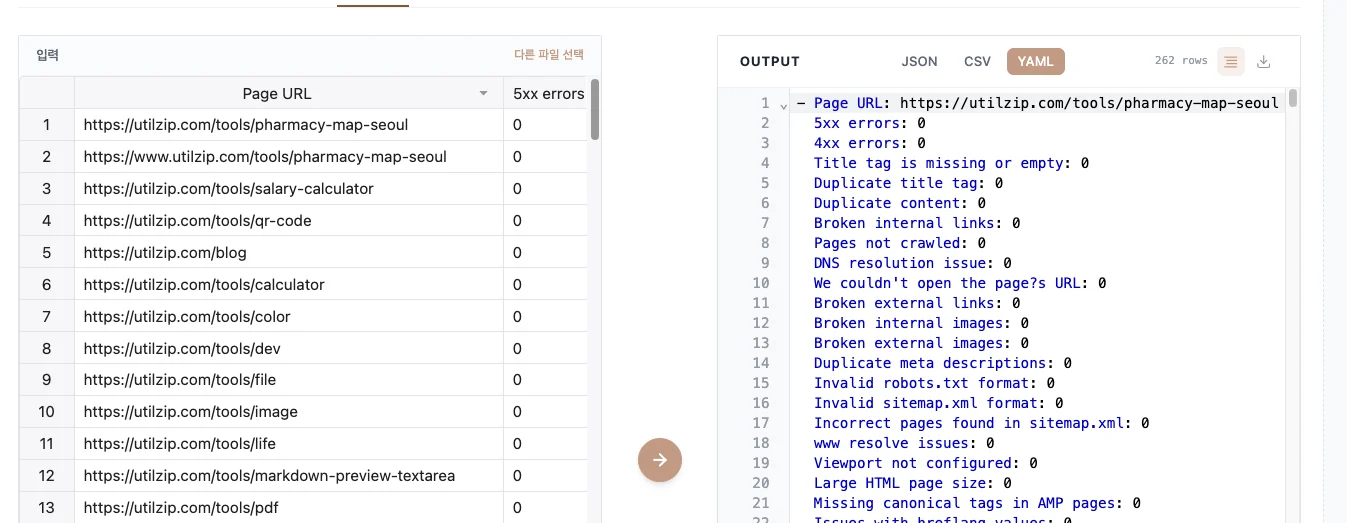This screenshot has height=523, width=1347.
Task: Click YAML line 'Invalid sitemap.xml format: 0'
Action: [938, 403]
